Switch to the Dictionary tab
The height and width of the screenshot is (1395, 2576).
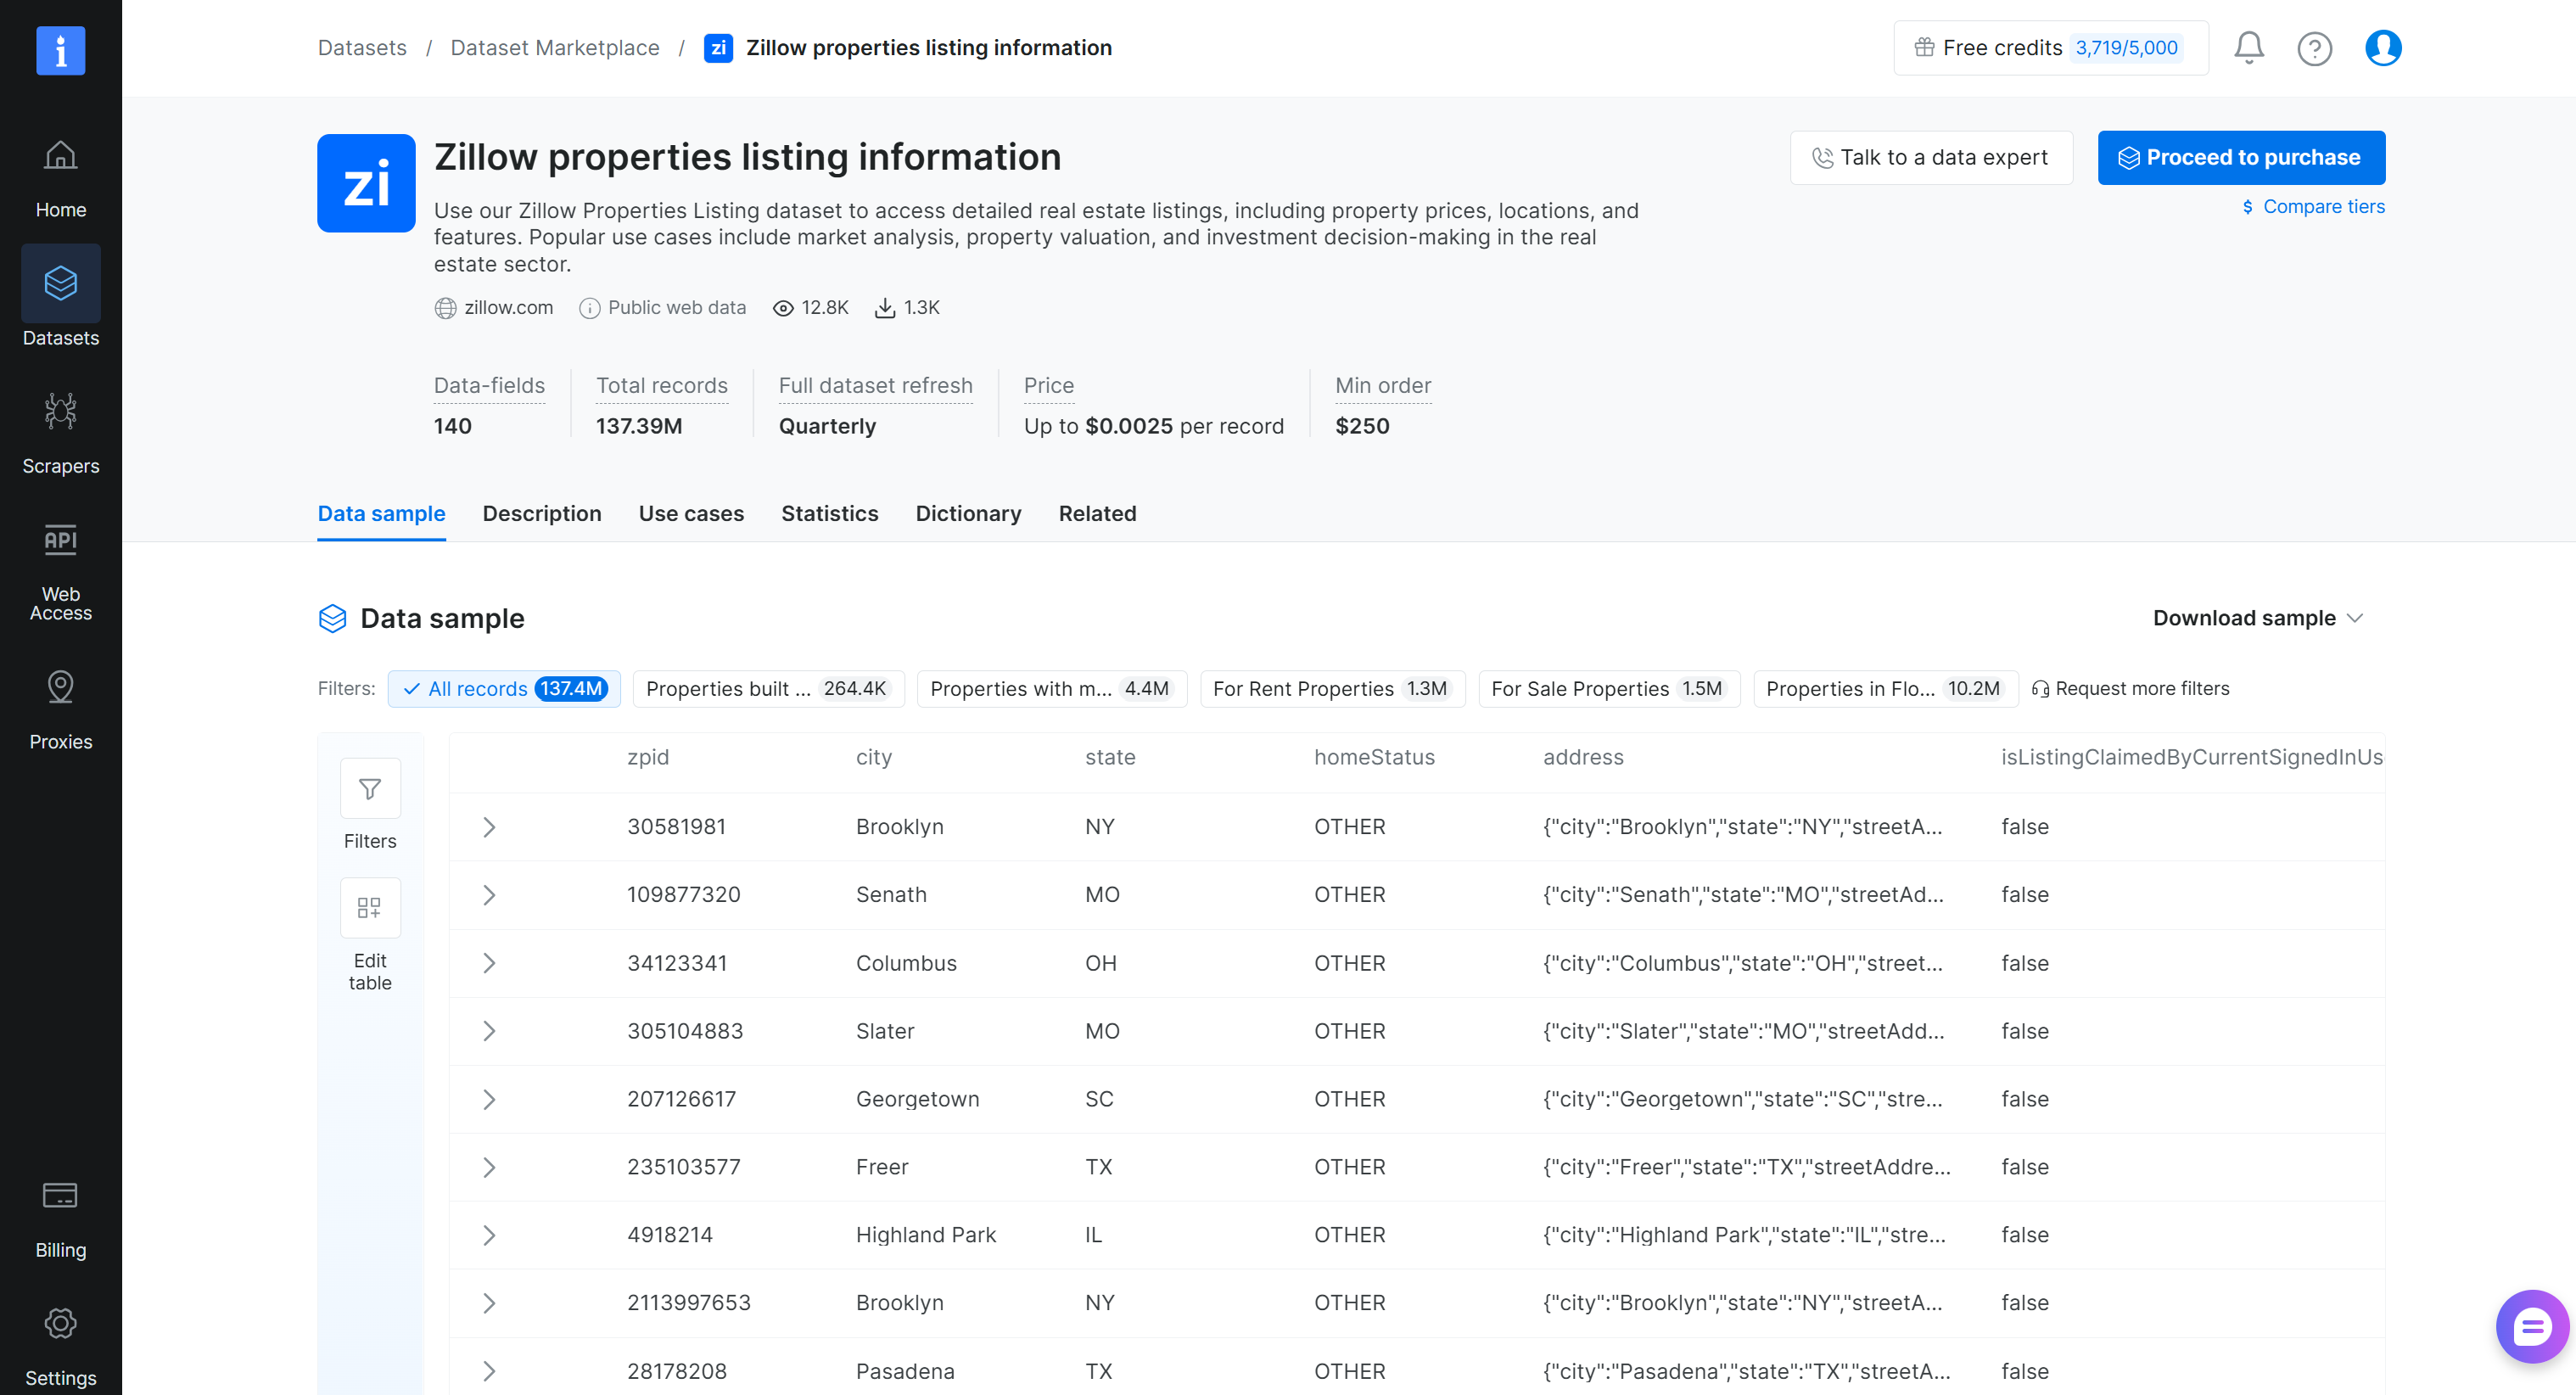968,514
